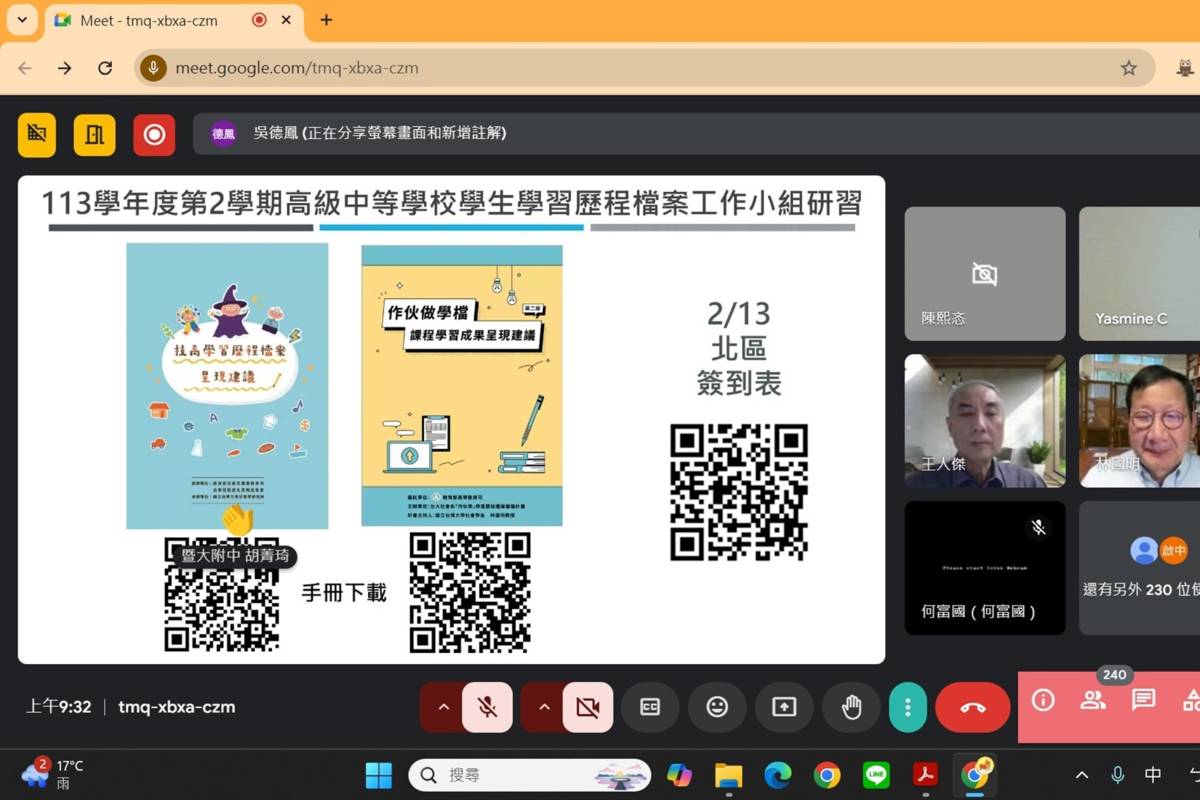Click the taskbar search box
Viewport: 1200px width, 800px height.
[x=530, y=775]
